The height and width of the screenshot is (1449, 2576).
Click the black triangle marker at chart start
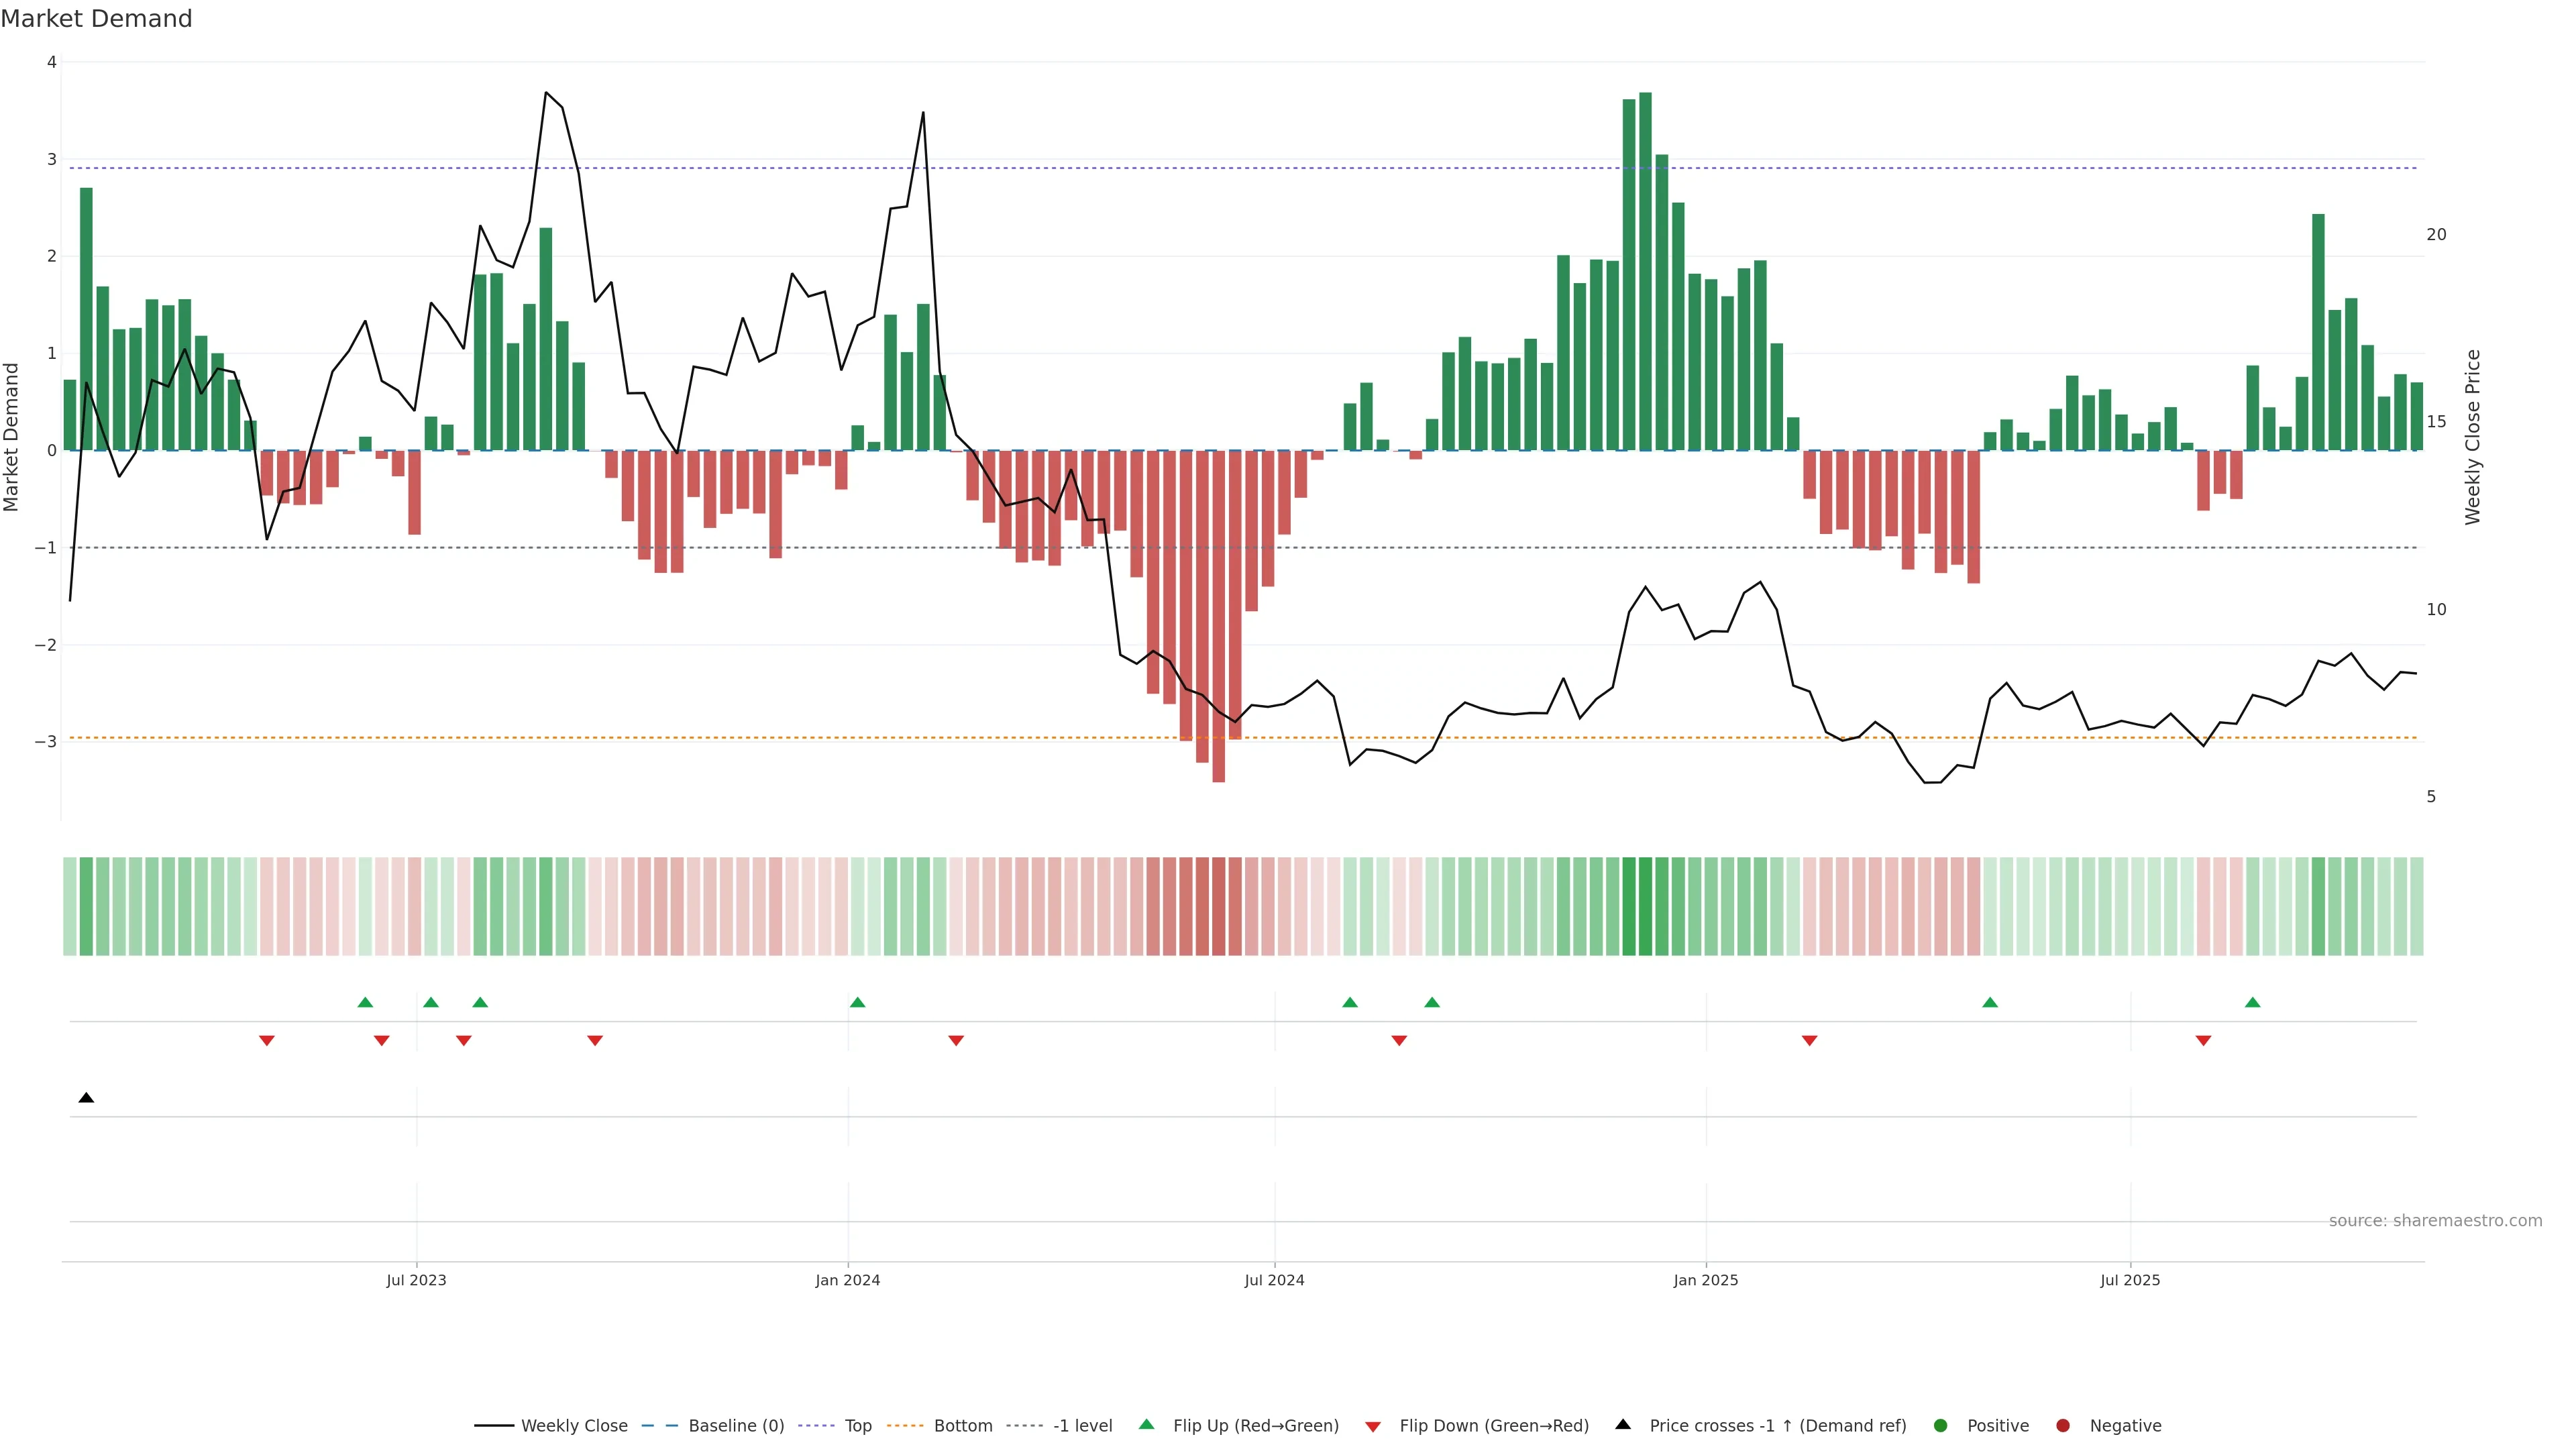pos(86,1098)
